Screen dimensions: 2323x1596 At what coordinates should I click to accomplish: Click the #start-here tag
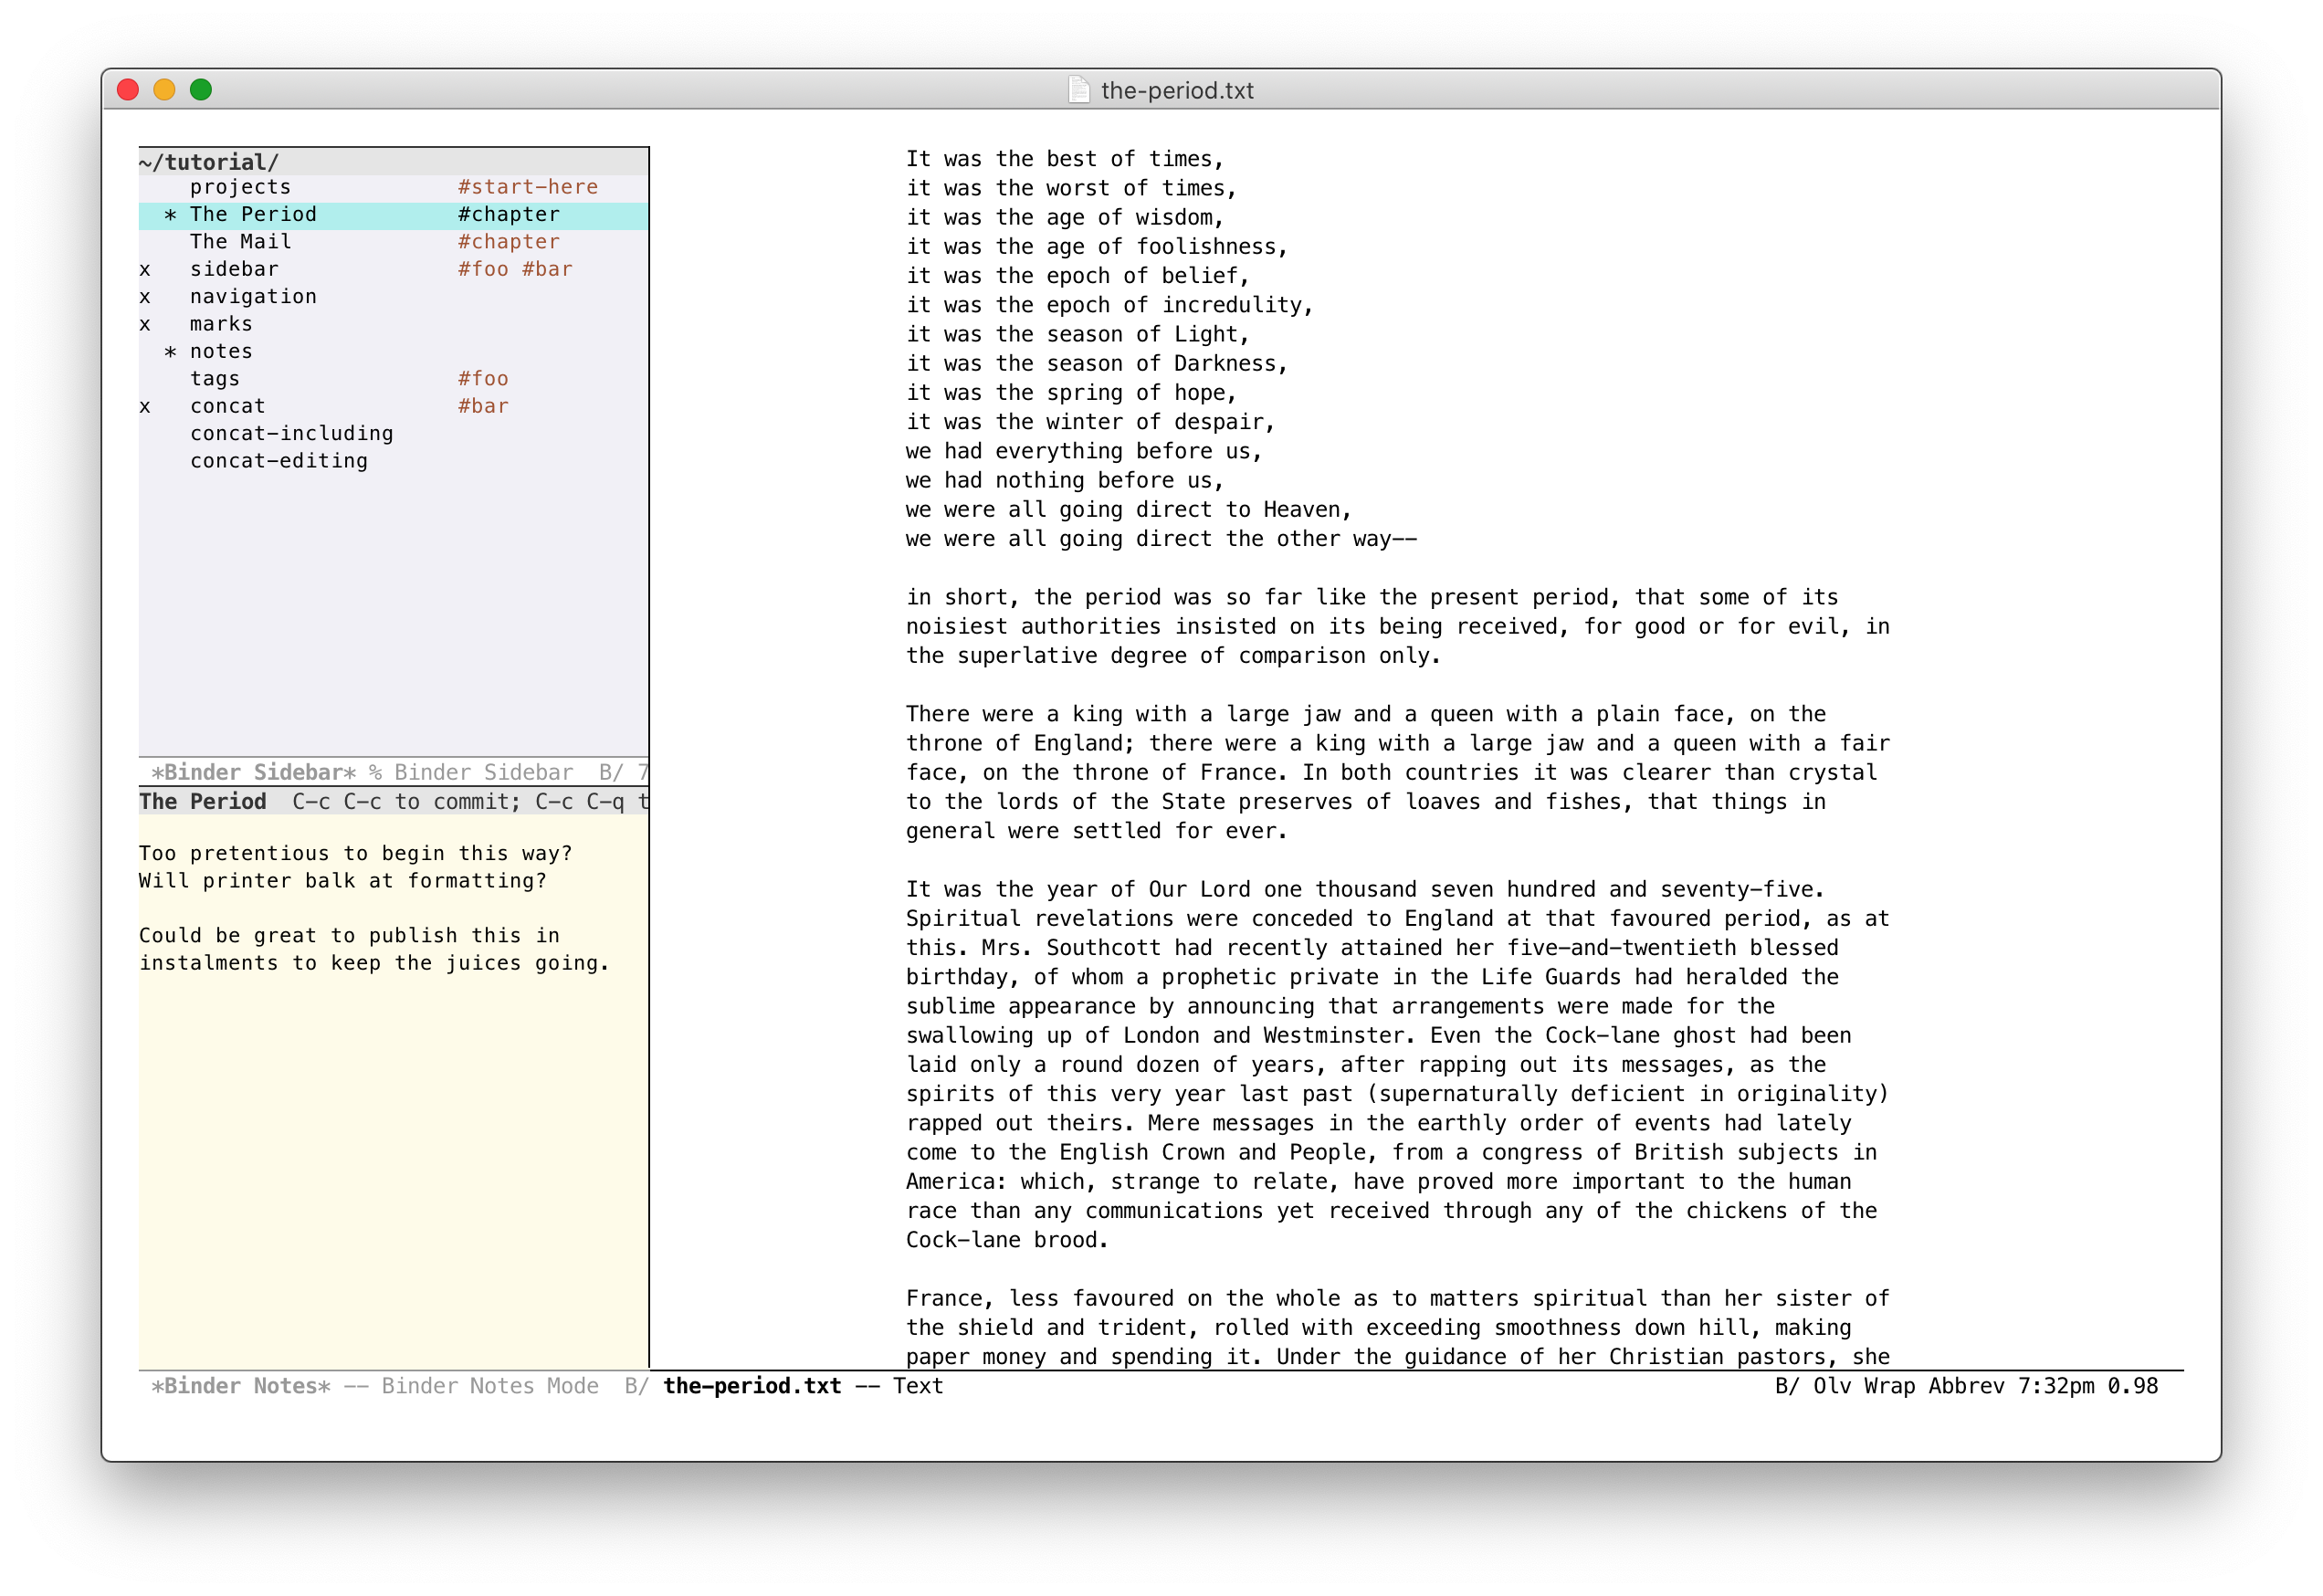[x=527, y=187]
